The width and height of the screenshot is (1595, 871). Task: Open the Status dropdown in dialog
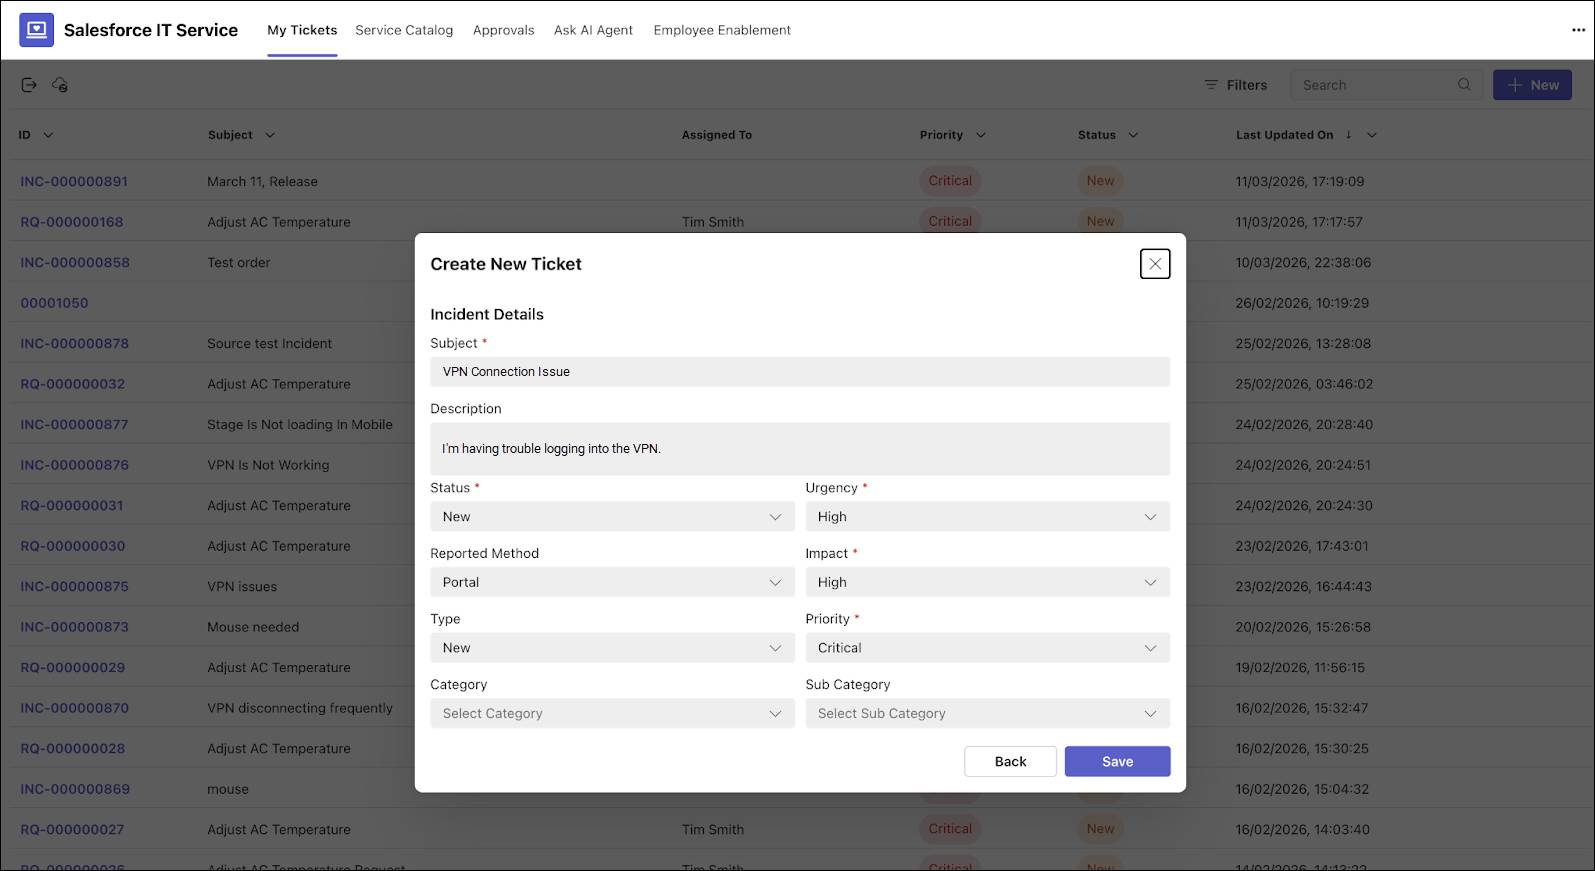coord(612,517)
